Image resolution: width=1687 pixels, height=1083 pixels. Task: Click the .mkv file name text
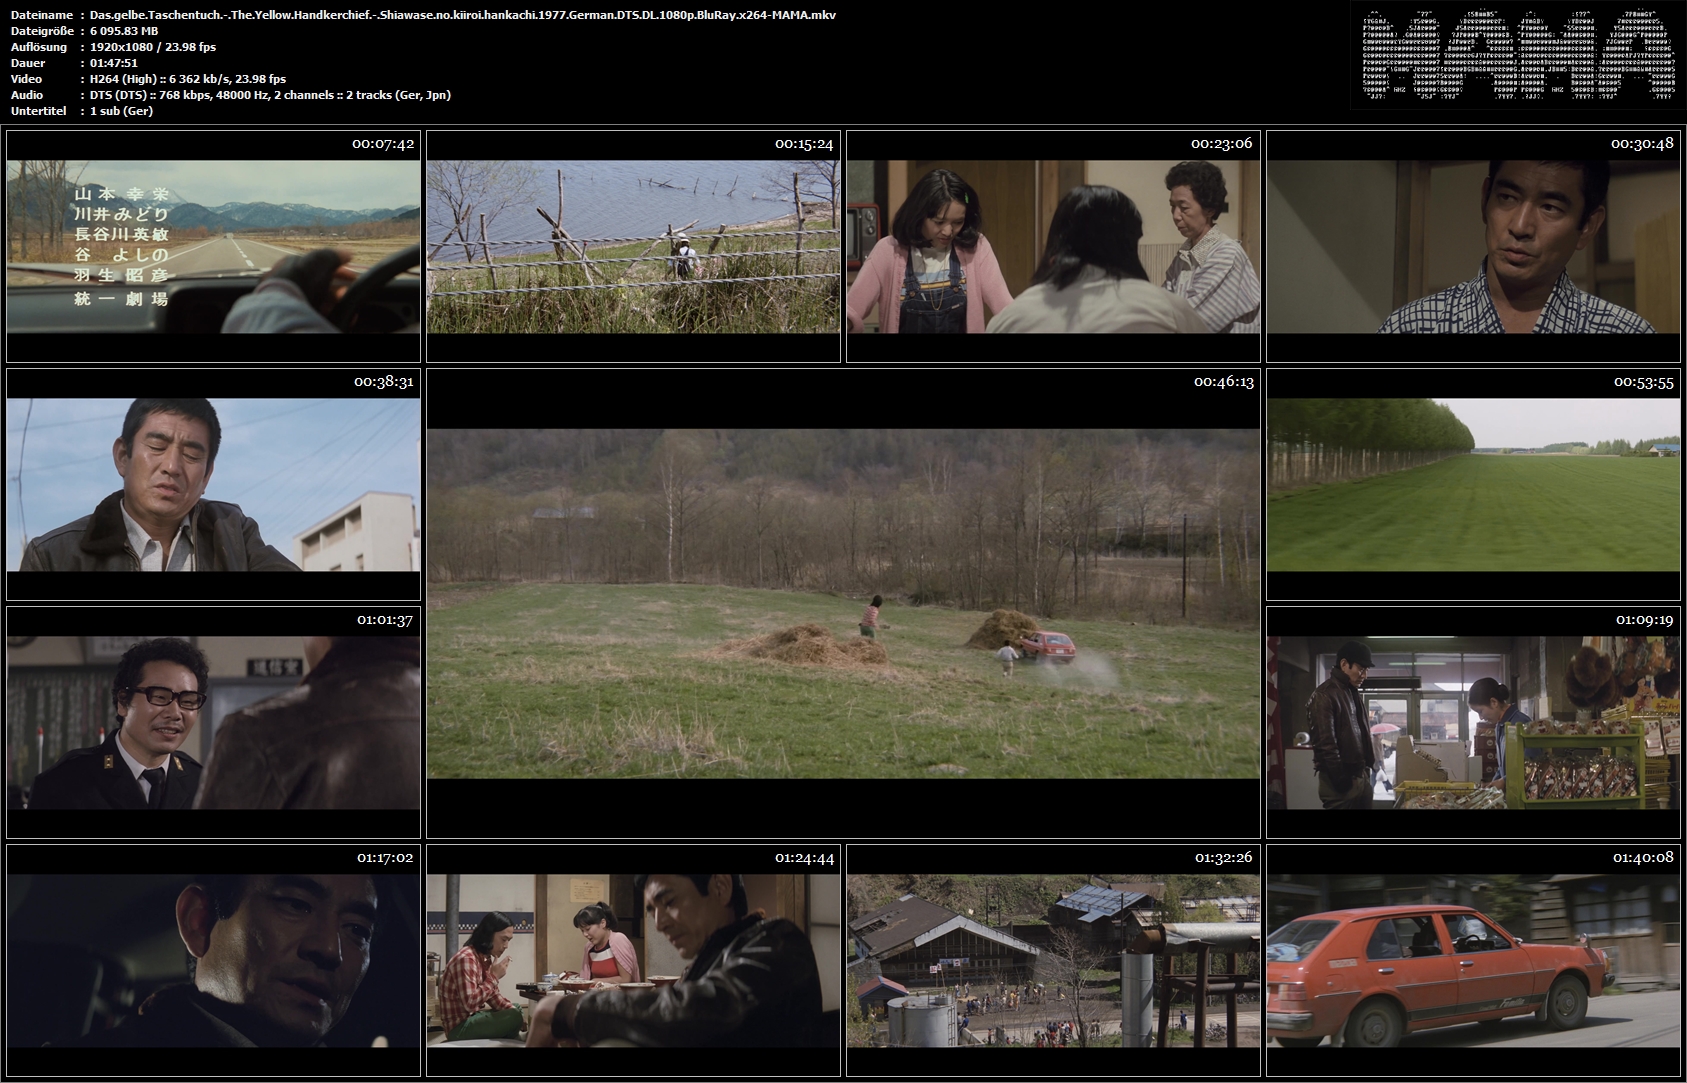463,15
